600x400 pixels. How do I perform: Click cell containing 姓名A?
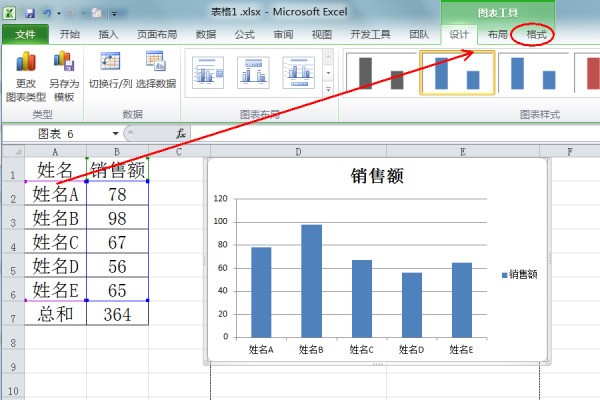pyautogui.click(x=55, y=194)
